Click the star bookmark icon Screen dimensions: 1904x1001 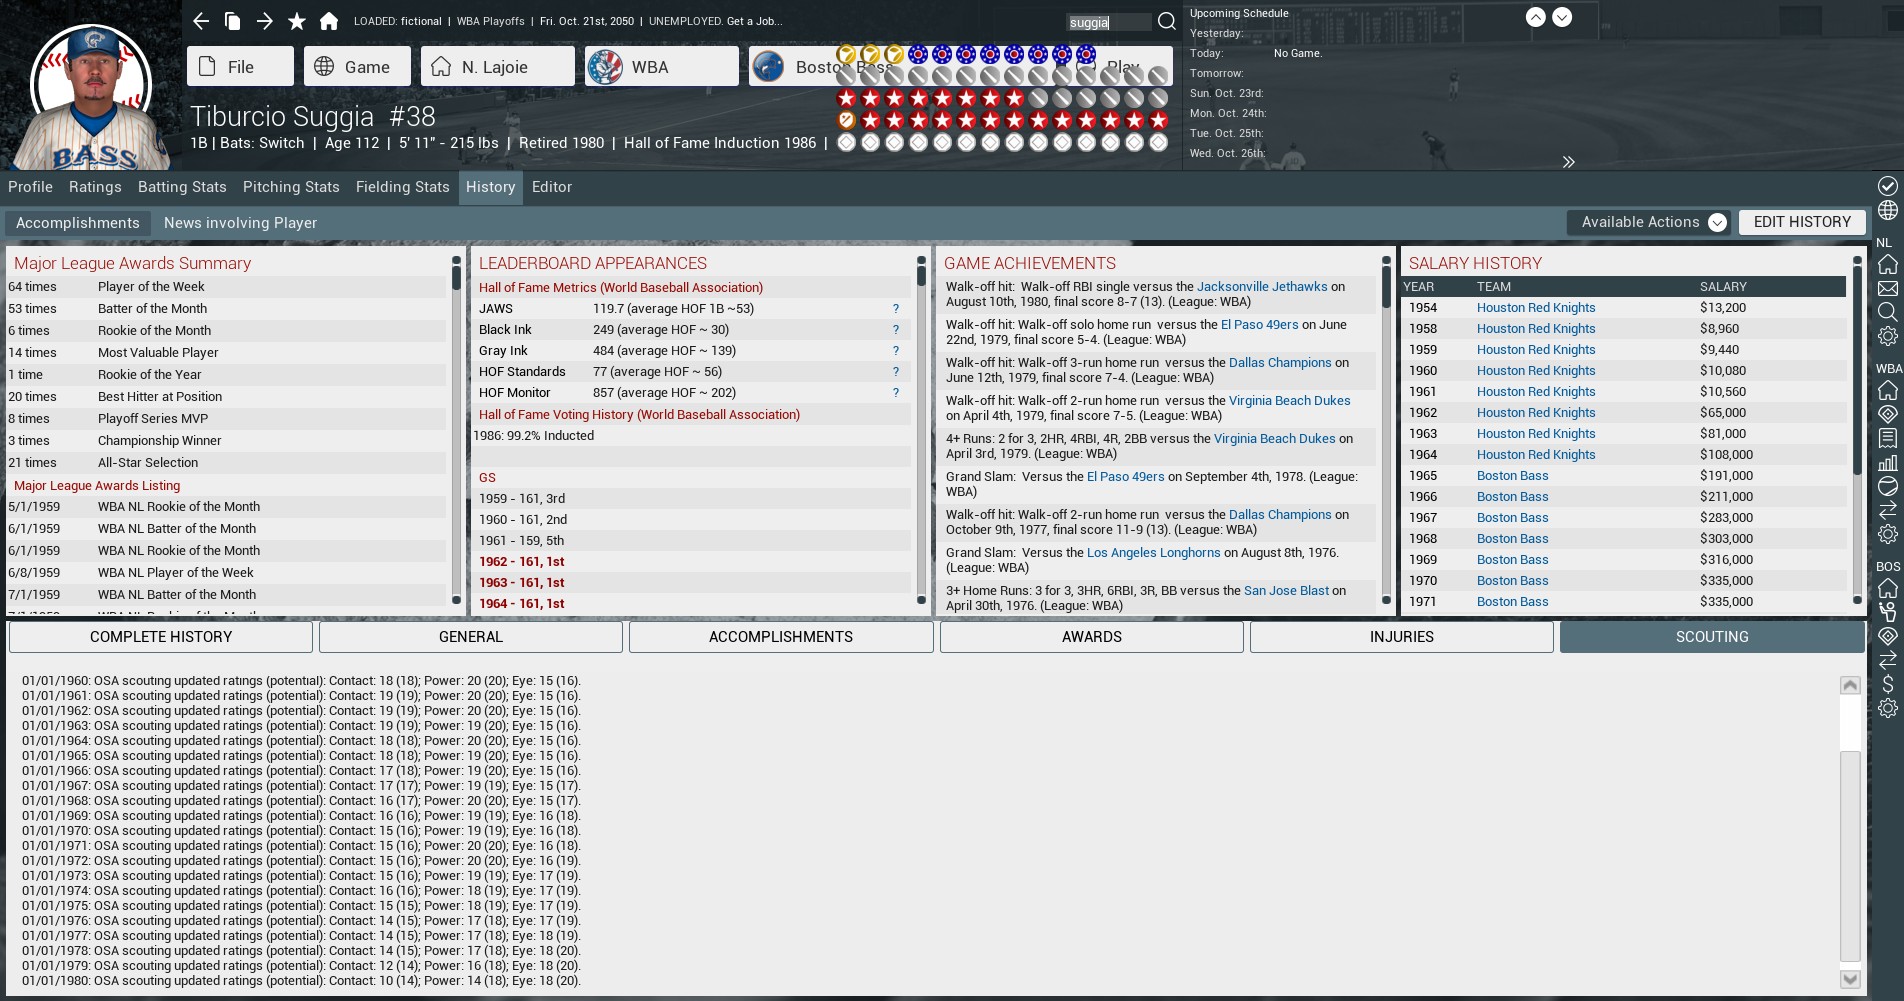coord(297,21)
